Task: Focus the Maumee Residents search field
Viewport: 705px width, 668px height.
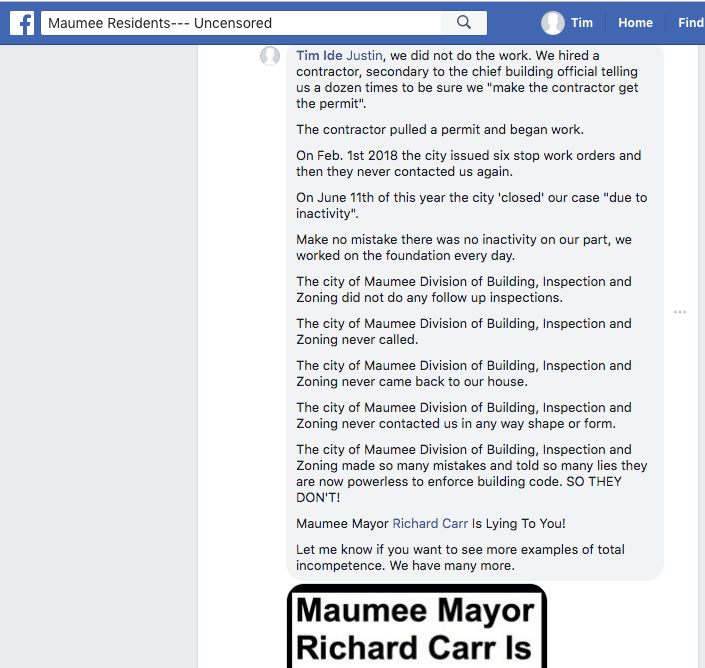Action: 240,23
